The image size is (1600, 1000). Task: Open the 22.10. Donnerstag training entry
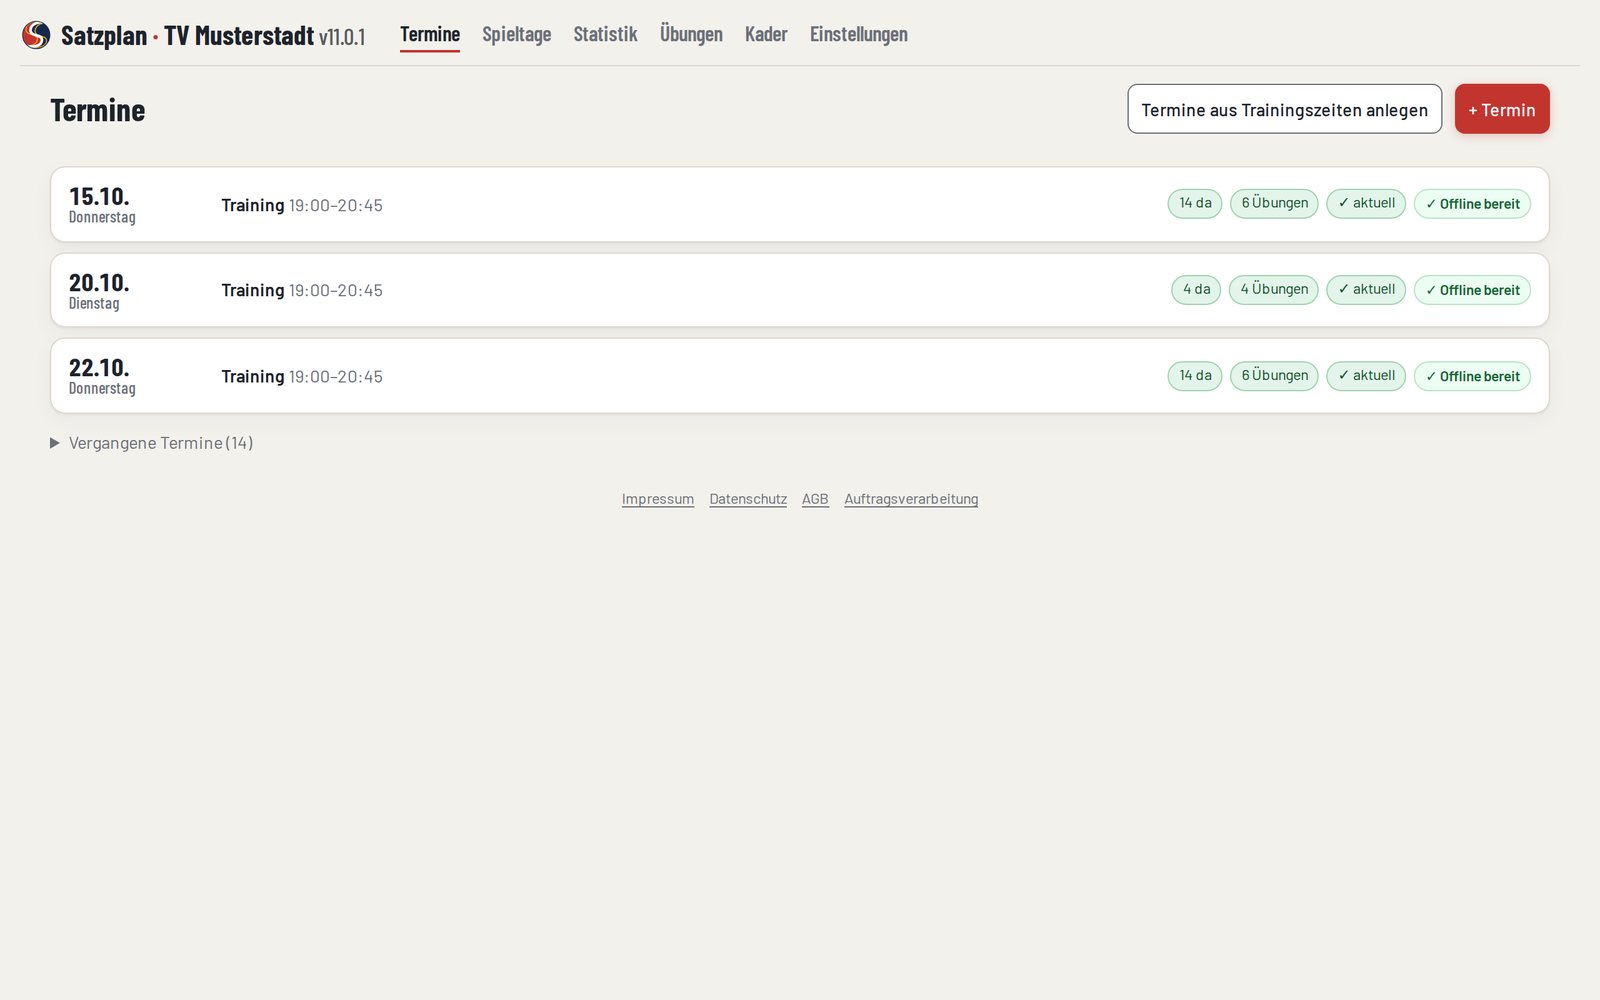coord(800,376)
